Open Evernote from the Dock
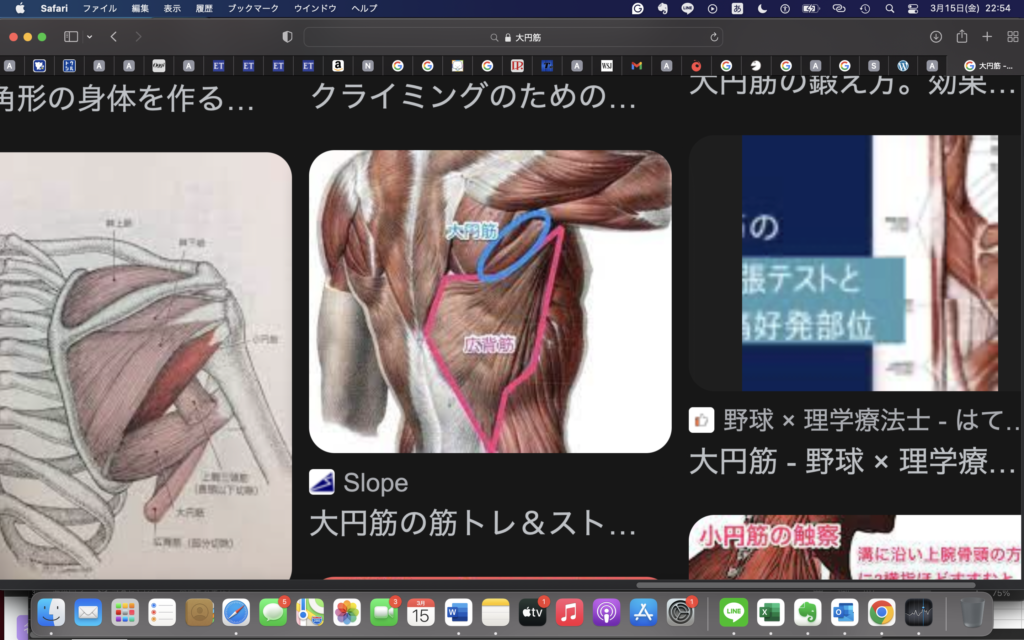Viewport: 1024px width, 640px height. point(808,612)
